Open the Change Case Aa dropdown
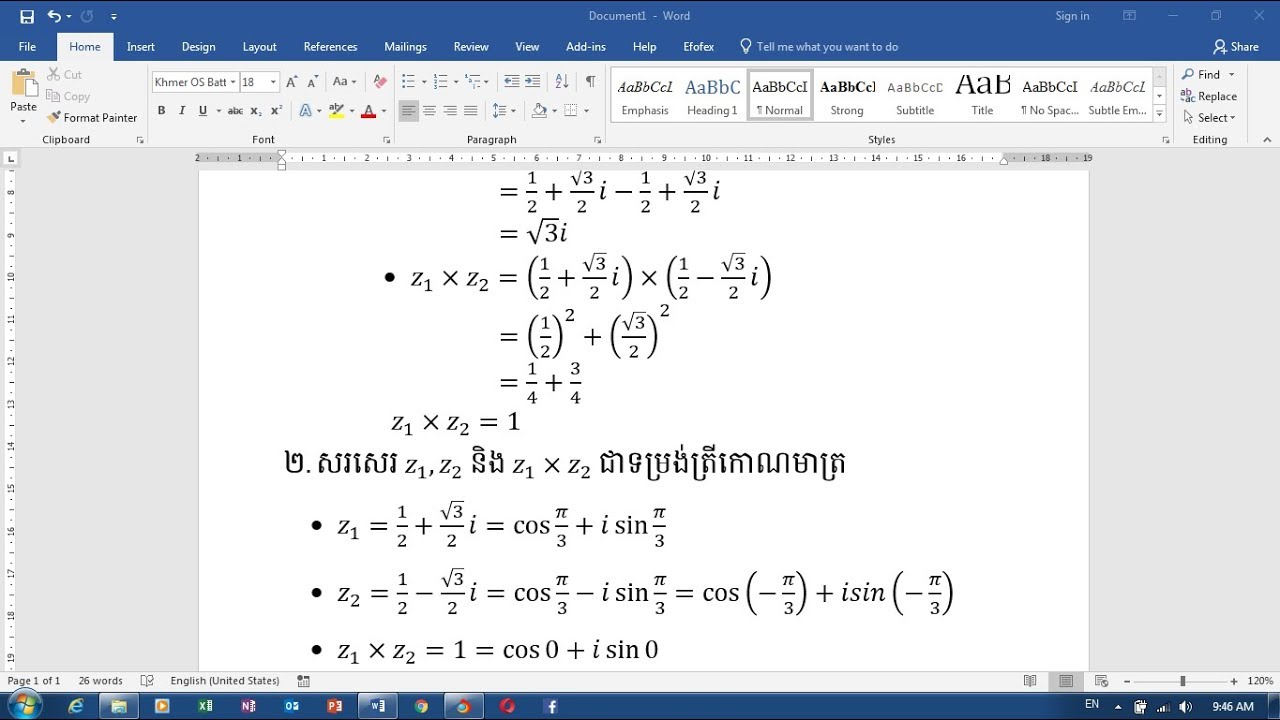 [344, 82]
